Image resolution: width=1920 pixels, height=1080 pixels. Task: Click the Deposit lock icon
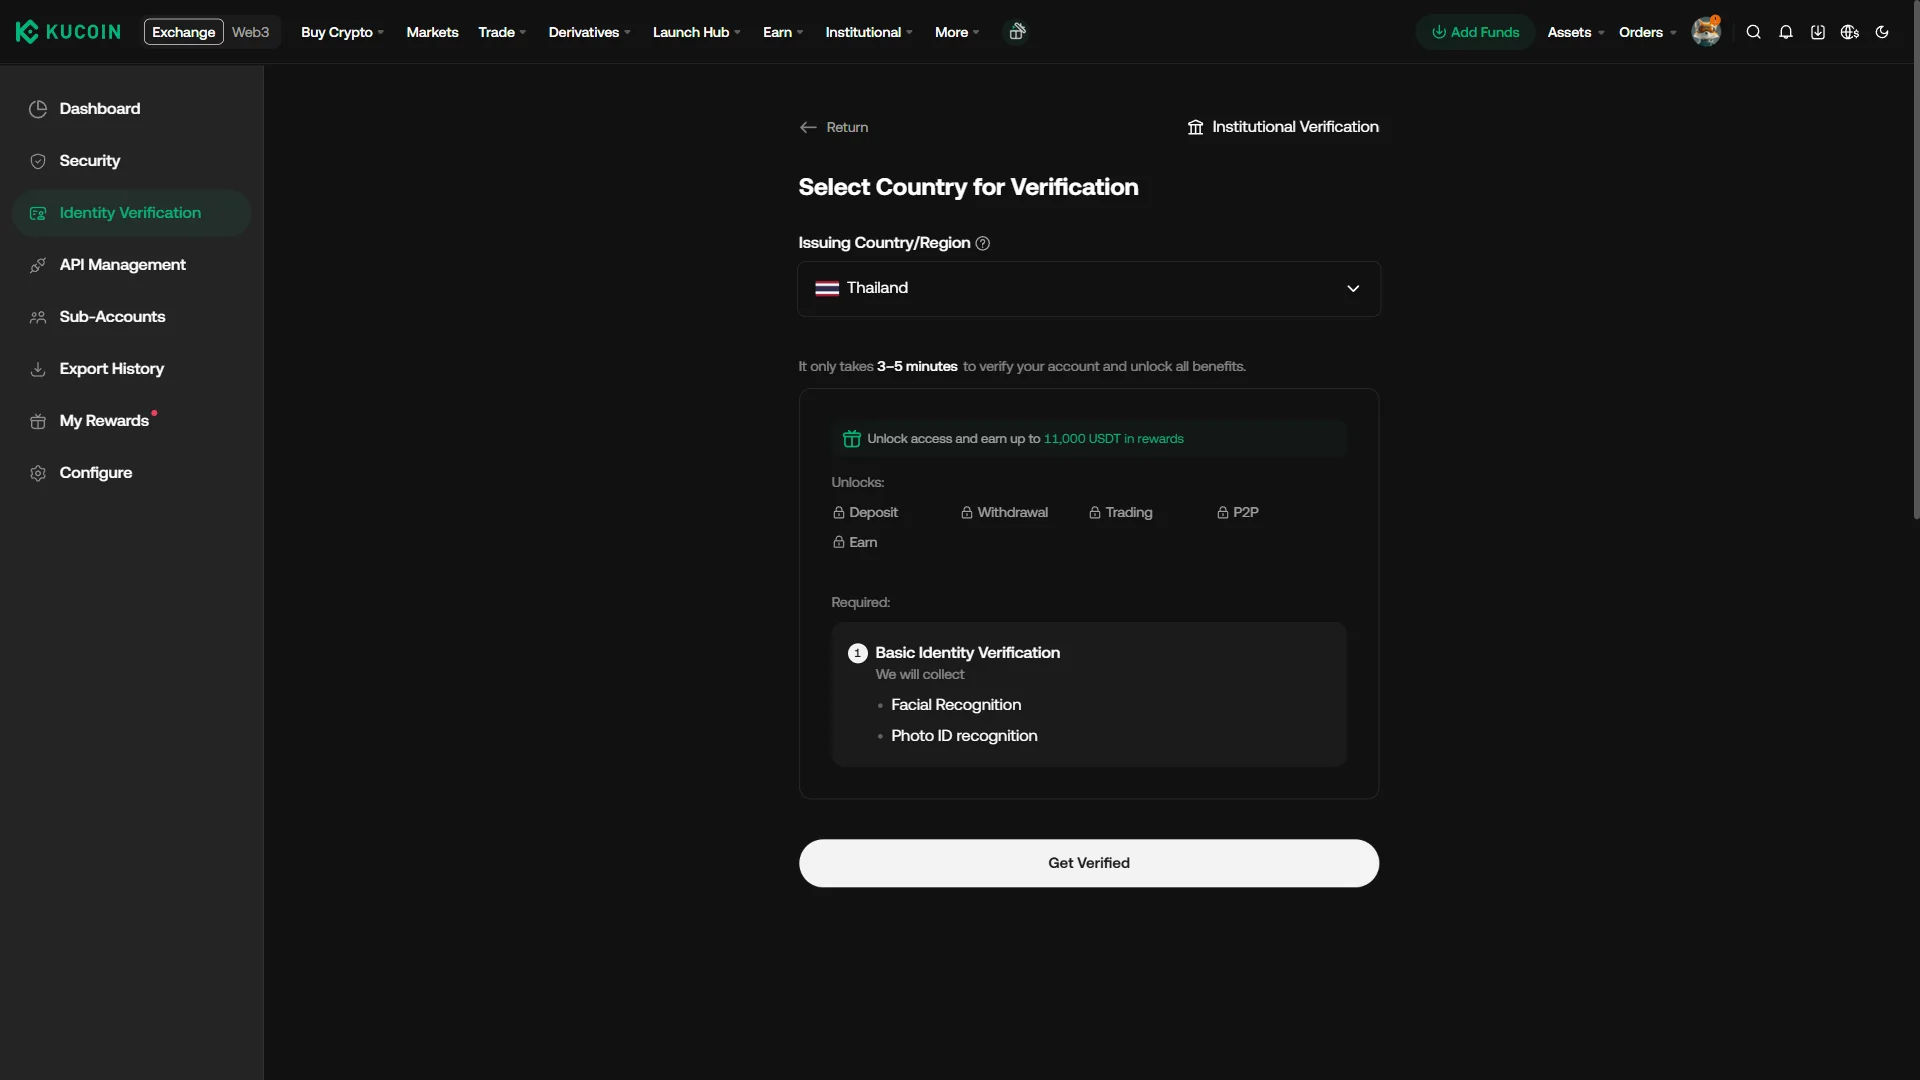839,512
